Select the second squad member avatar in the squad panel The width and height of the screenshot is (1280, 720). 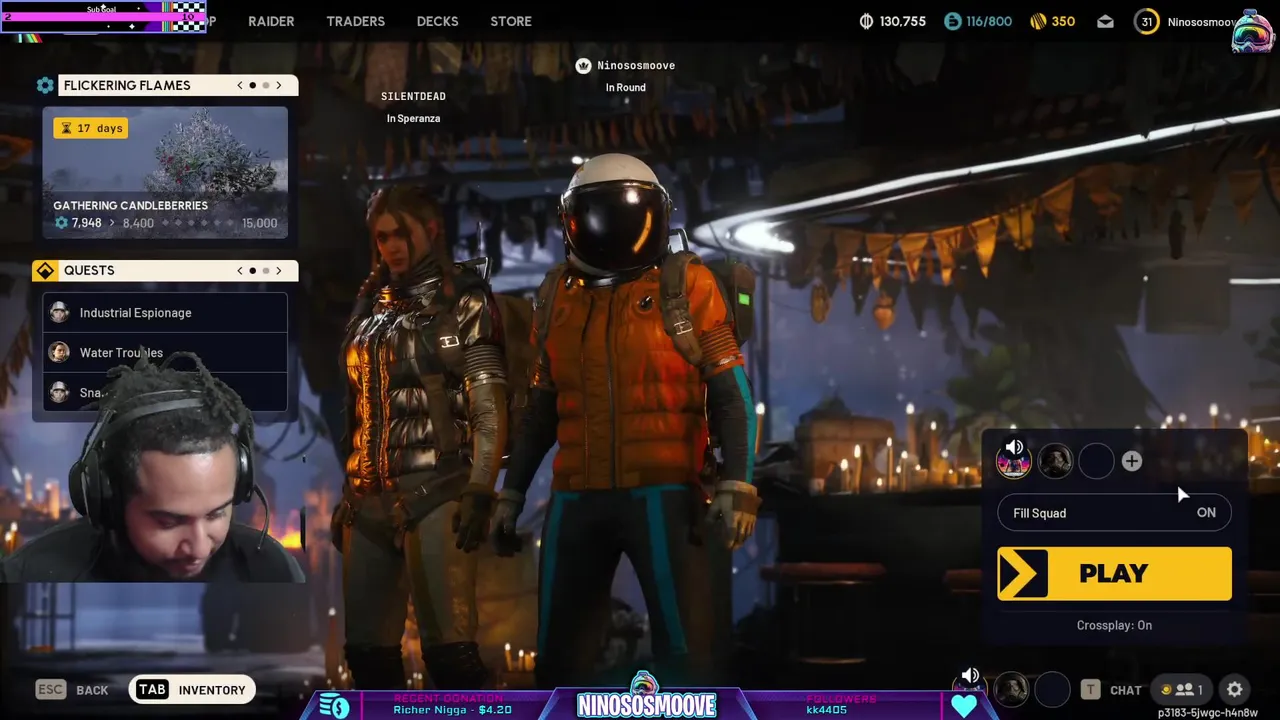pyautogui.click(x=1055, y=461)
